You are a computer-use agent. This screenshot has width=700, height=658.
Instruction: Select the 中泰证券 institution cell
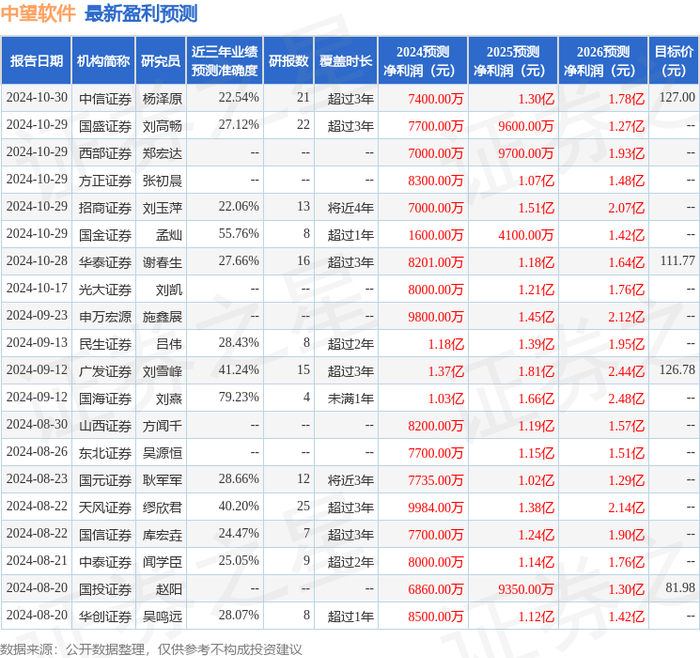point(105,562)
